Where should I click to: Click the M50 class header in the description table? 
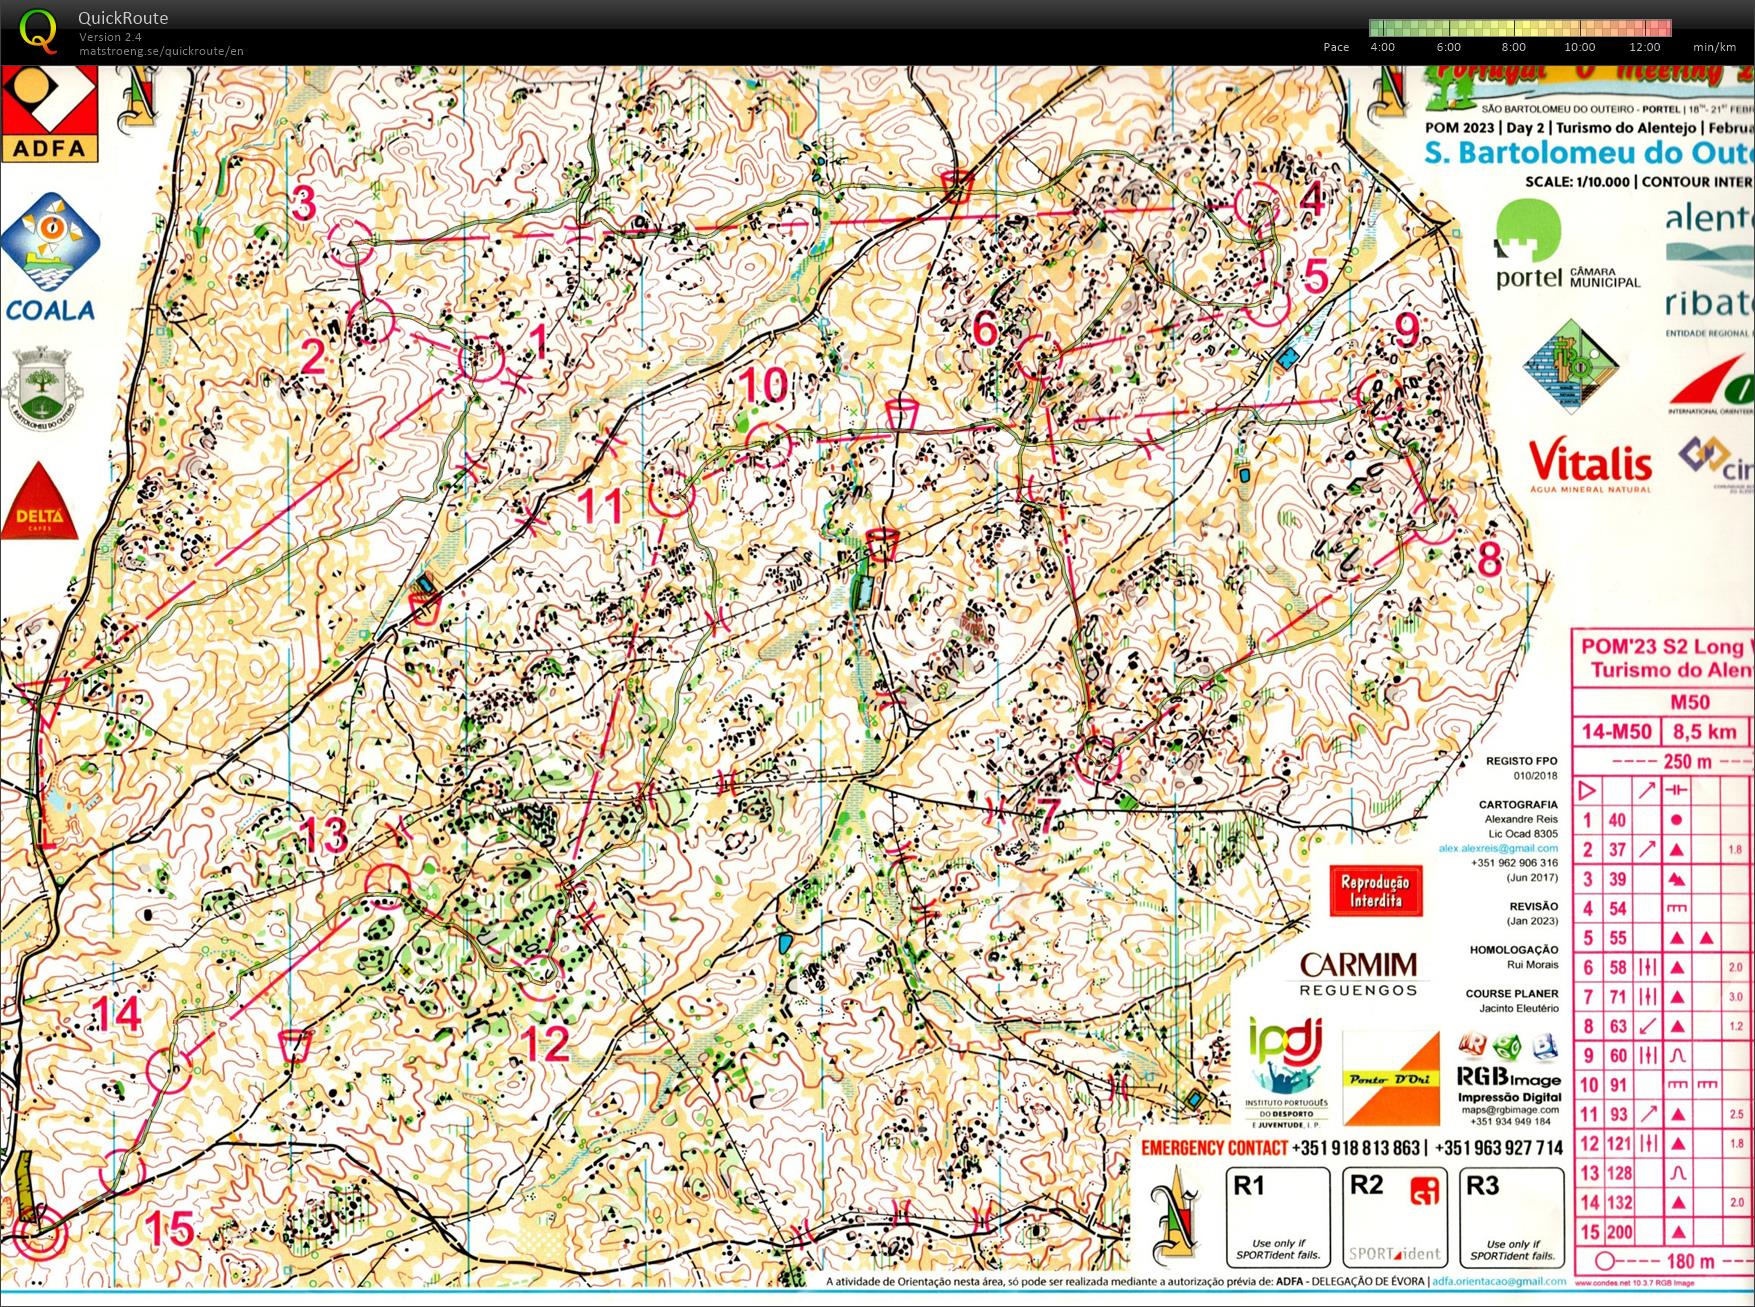(x=1690, y=702)
